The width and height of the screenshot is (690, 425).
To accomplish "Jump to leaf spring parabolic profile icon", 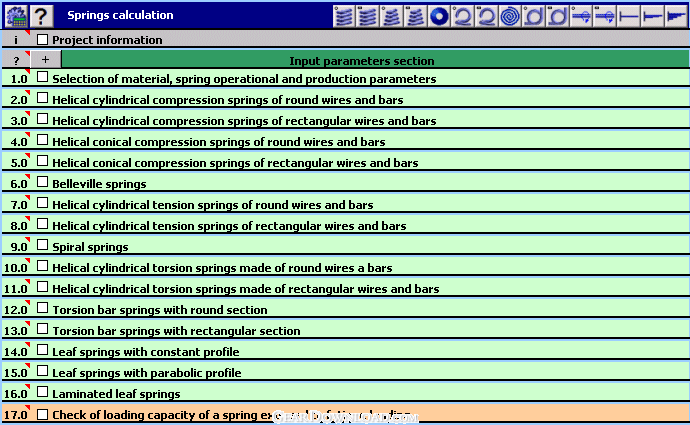I will point(653,16).
